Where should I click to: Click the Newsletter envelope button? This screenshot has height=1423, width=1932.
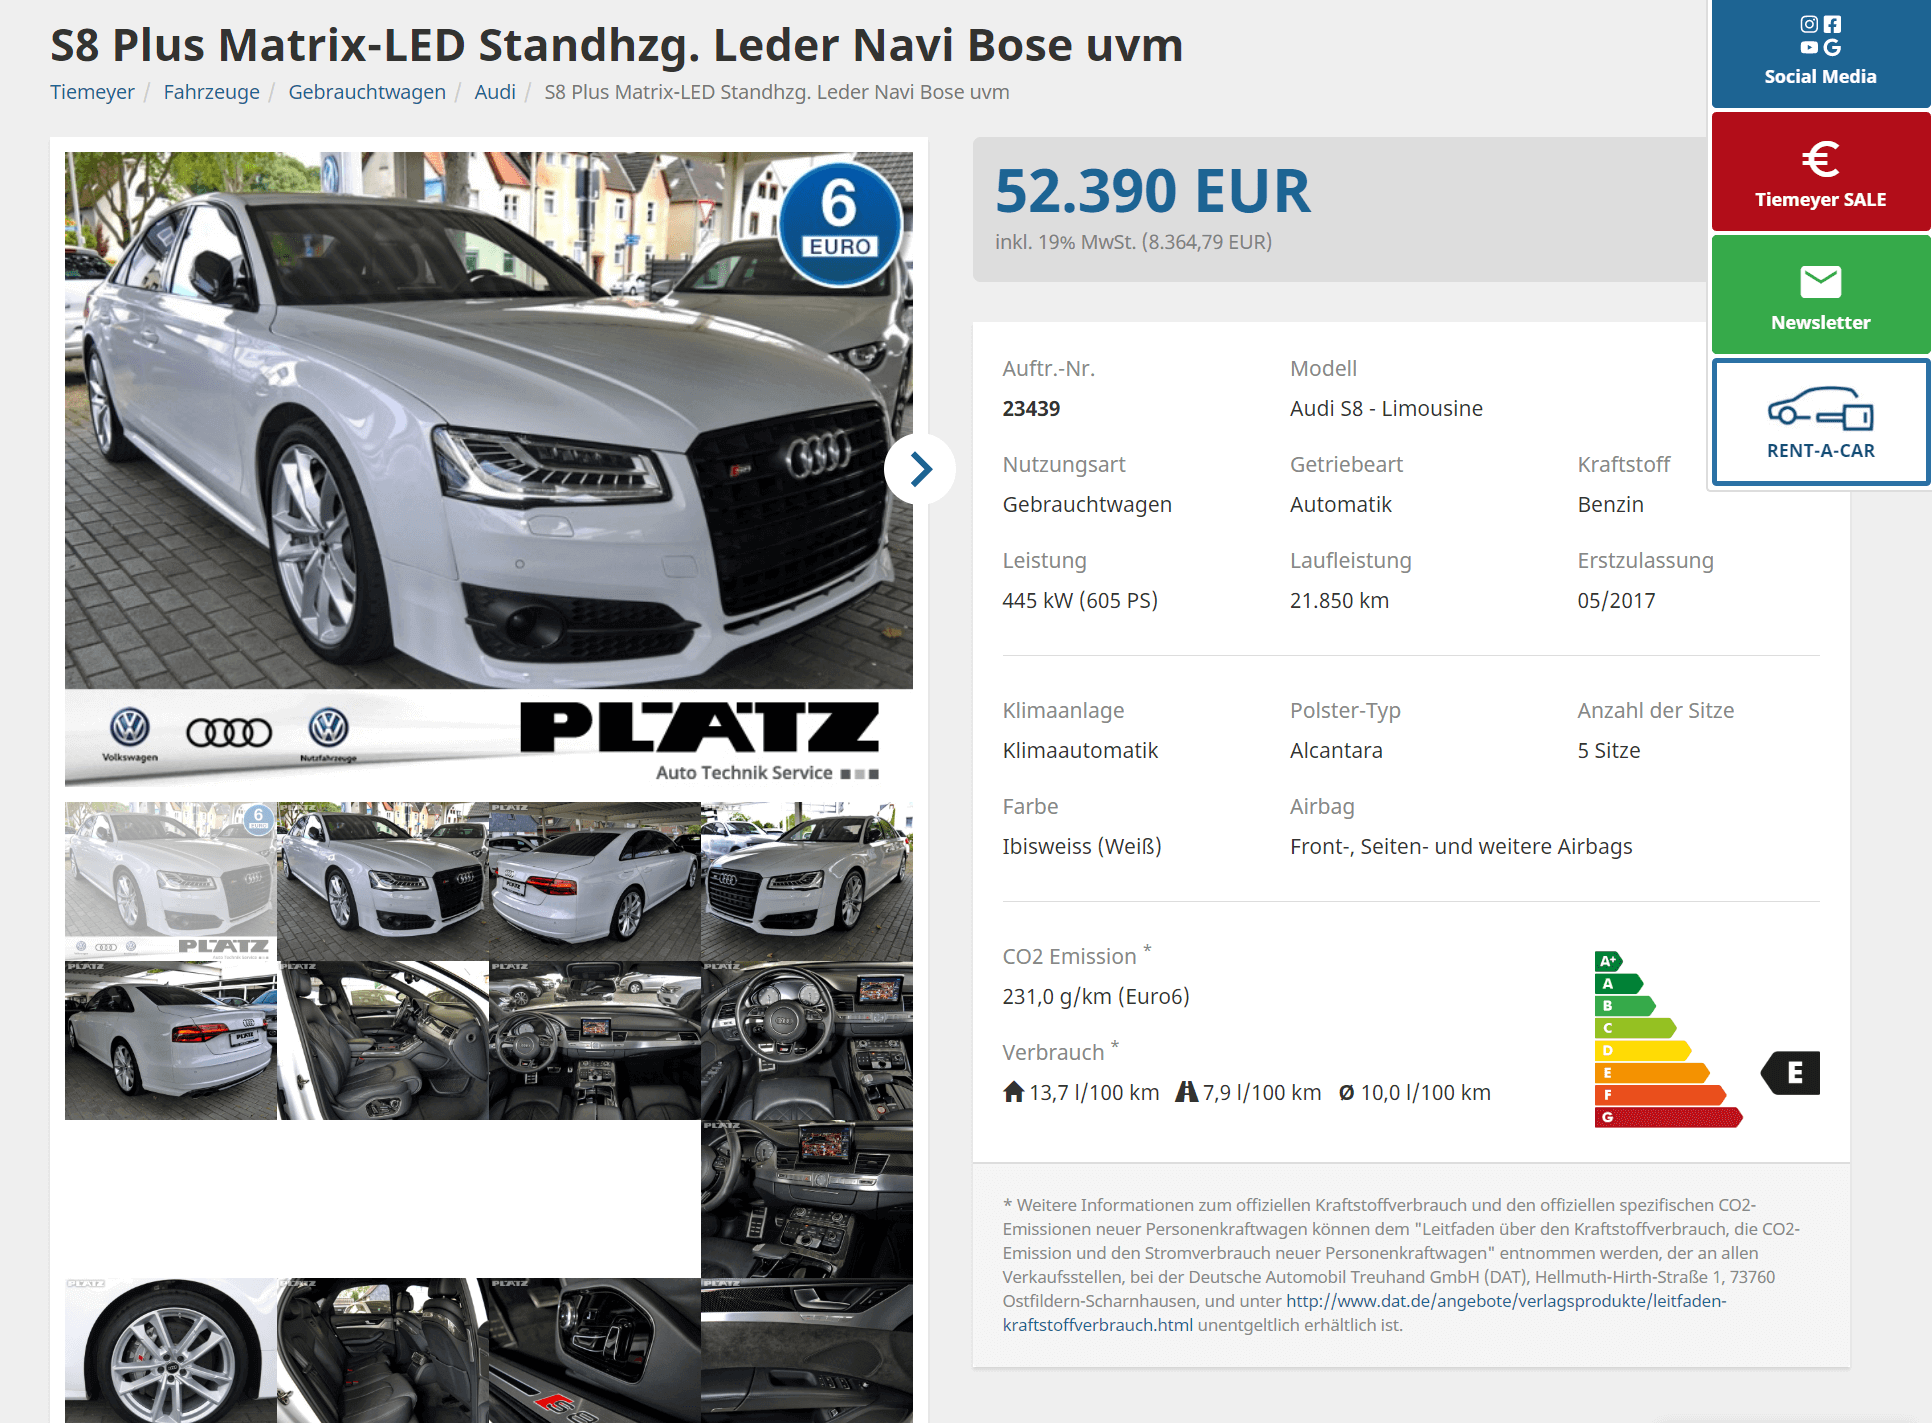point(1820,295)
